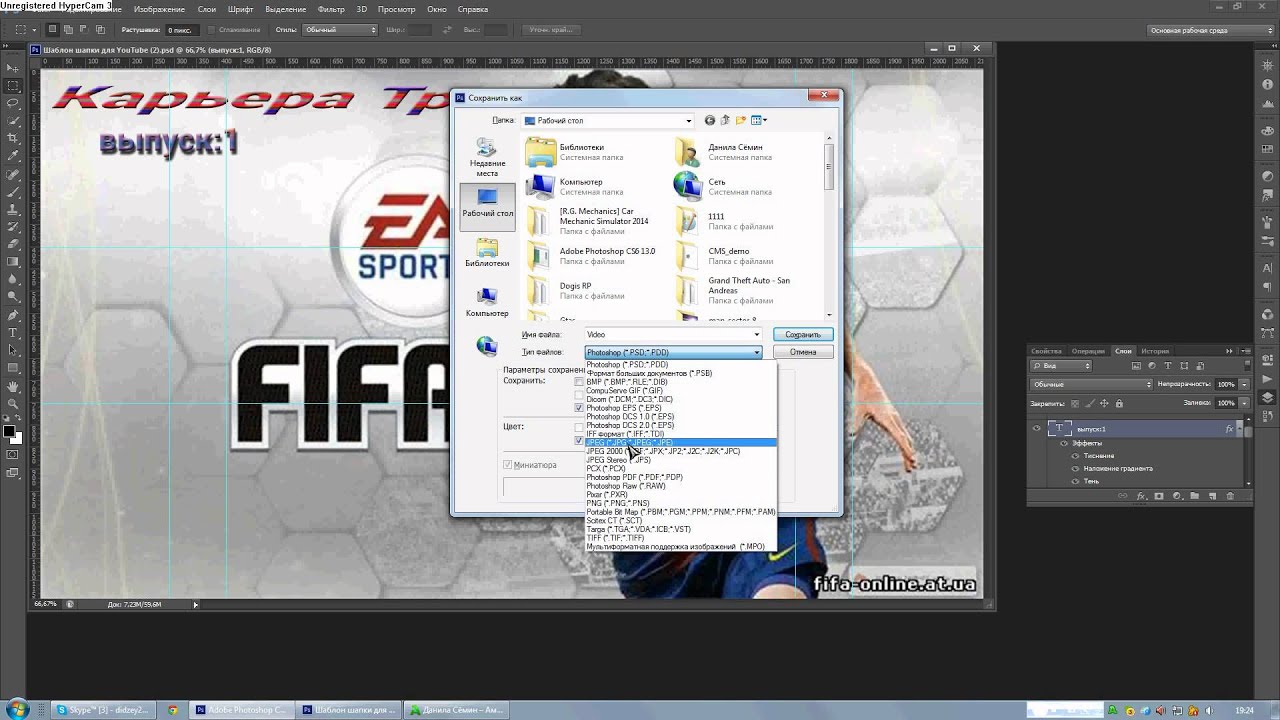Open the Слои menu
Viewport: 1280px width, 720px height.
click(x=206, y=9)
